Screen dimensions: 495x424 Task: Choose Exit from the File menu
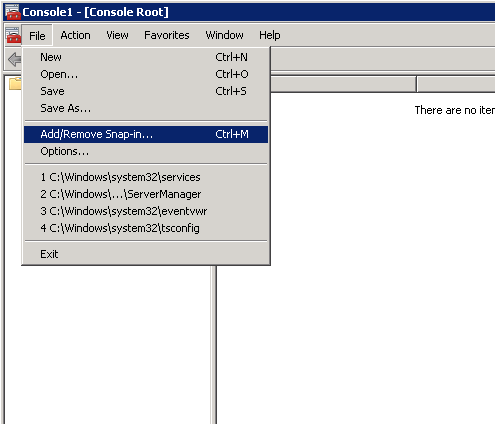point(146,254)
